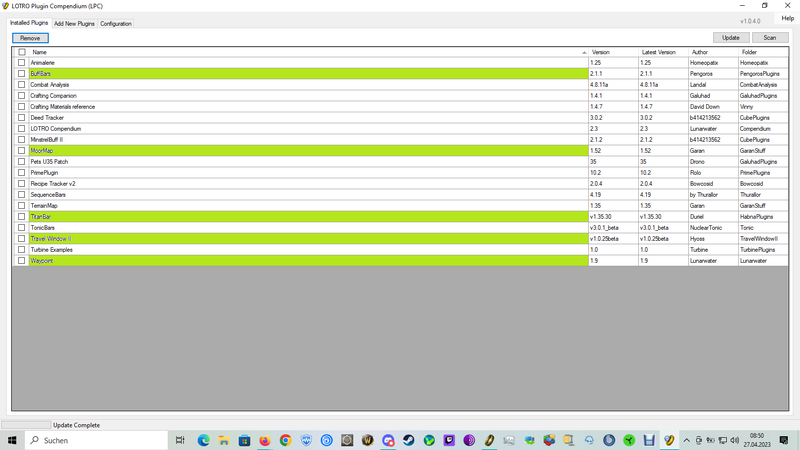Click the Scan button
This screenshot has width=800, height=450.
(x=770, y=38)
